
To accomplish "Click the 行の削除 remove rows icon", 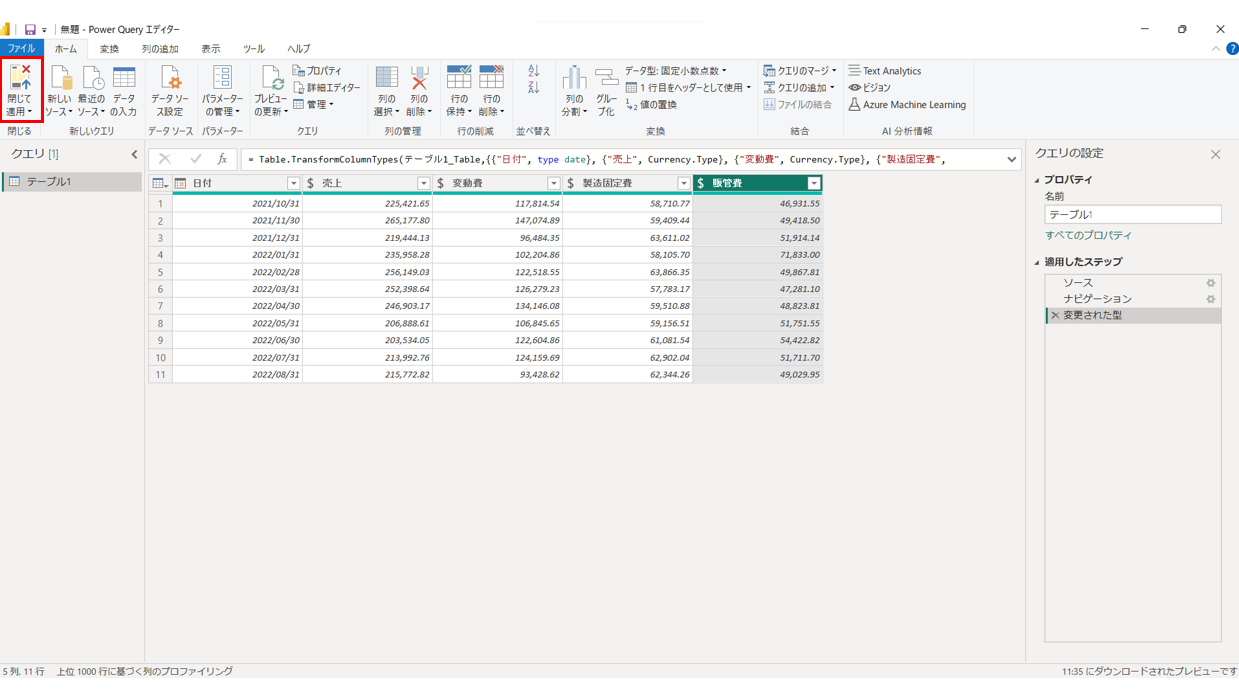I will 491,78.
